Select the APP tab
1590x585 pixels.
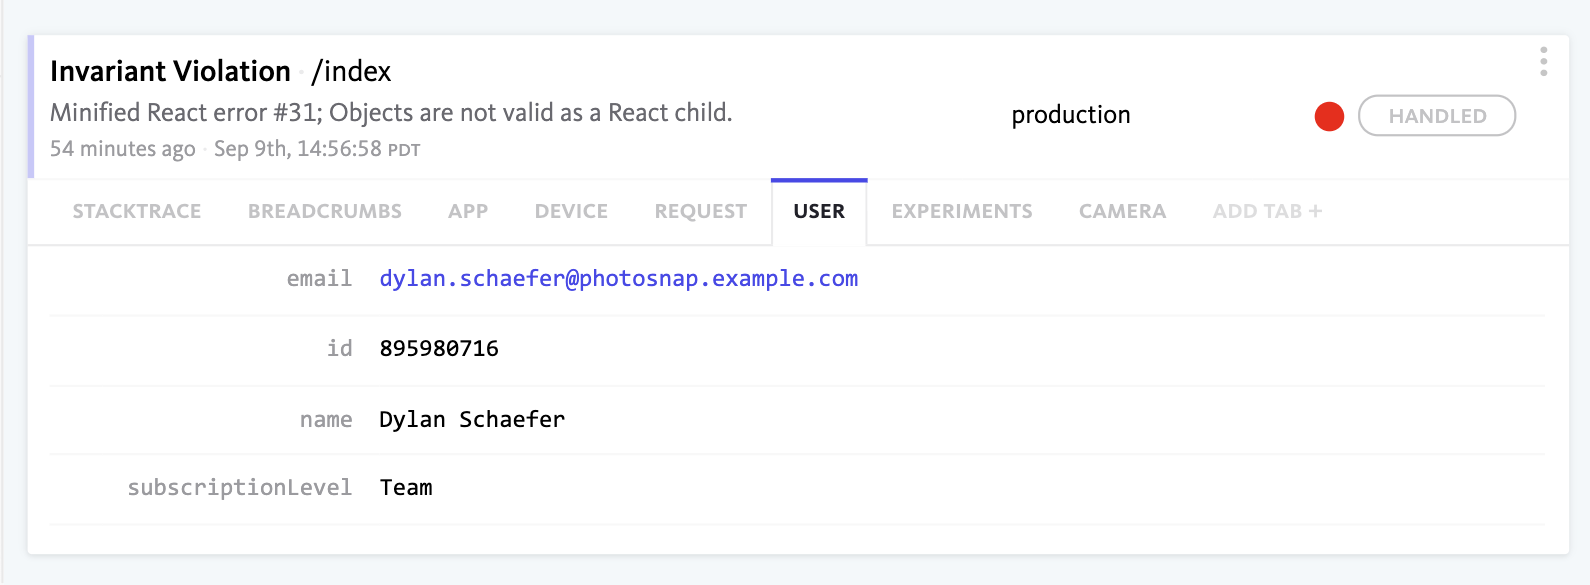[x=468, y=211]
